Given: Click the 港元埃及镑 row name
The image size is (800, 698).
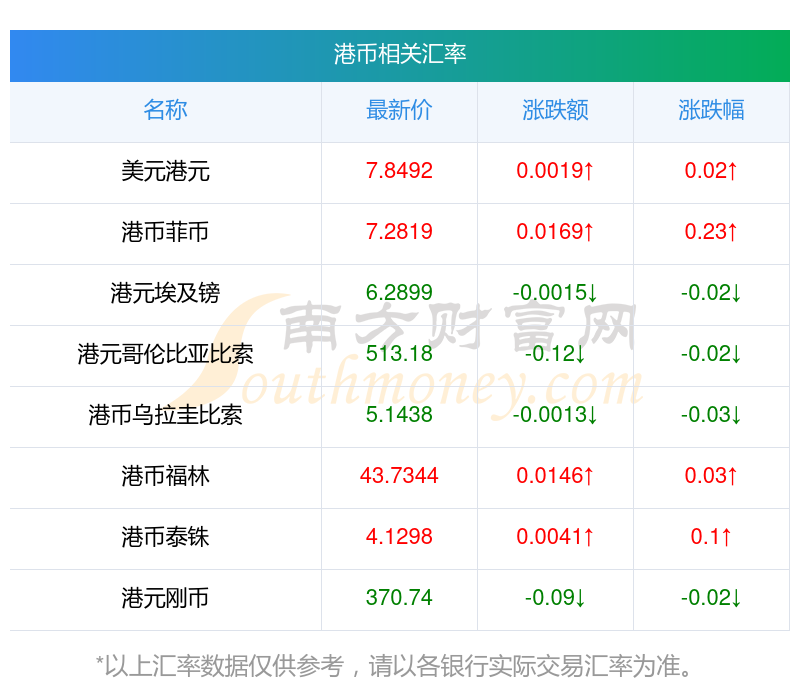Looking at the screenshot, I should point(165,293).
